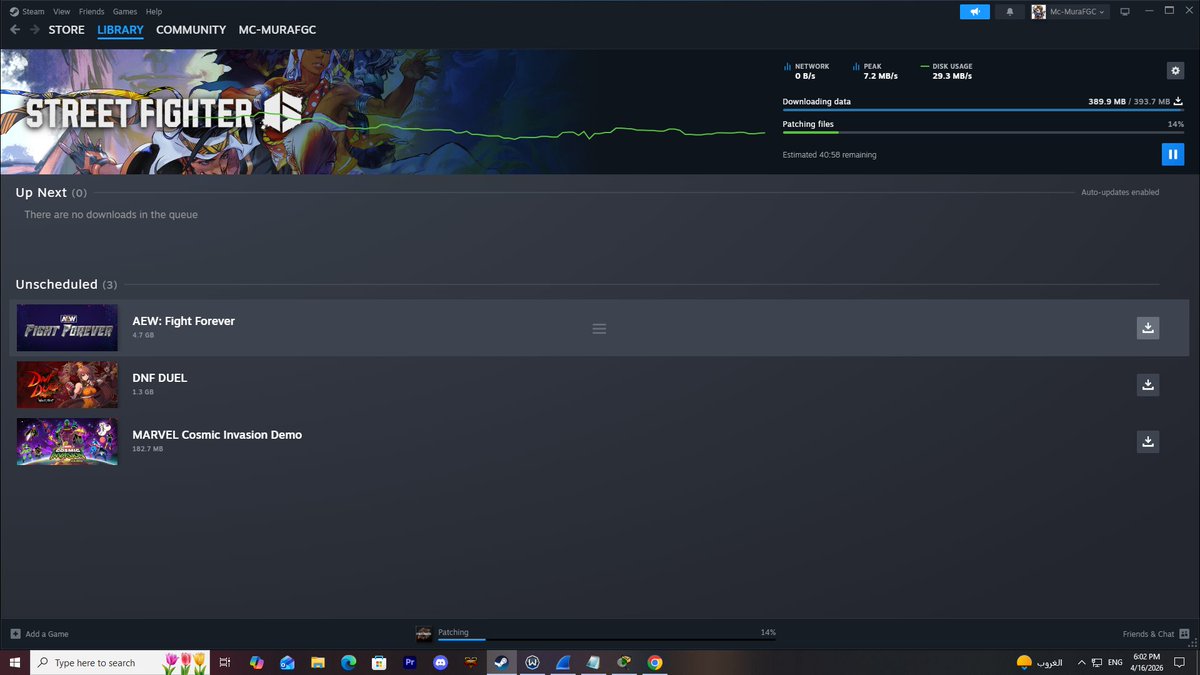Open Microsoft Edge from the taskbar
This screenshot has height=675, width=1200.
pos(348,662)
